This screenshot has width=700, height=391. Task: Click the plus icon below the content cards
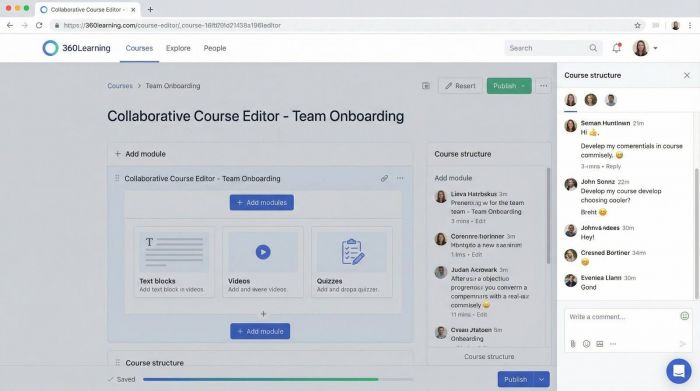point(263,314)
